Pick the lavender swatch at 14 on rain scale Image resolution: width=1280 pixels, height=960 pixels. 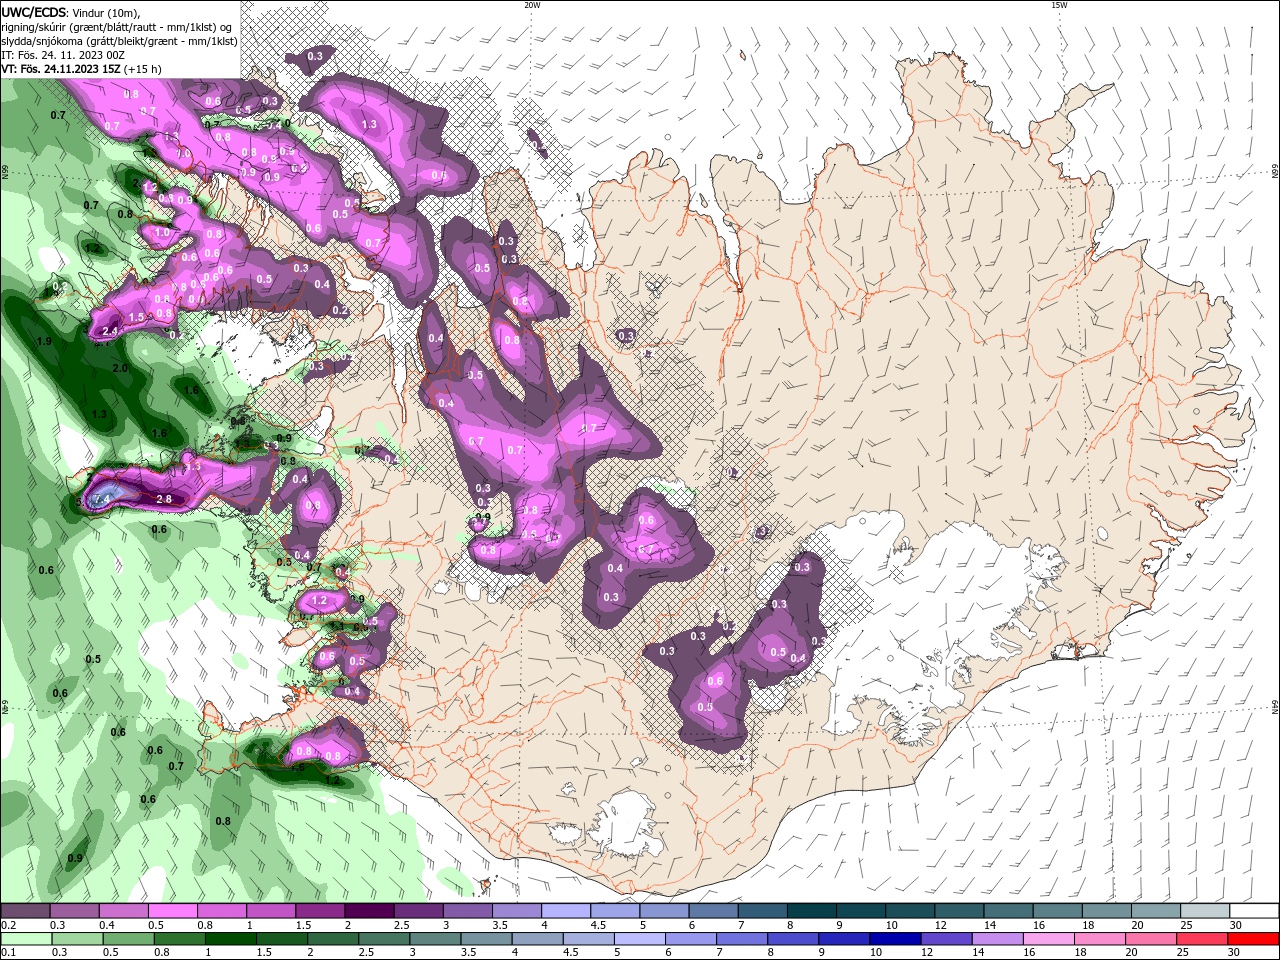998,939
